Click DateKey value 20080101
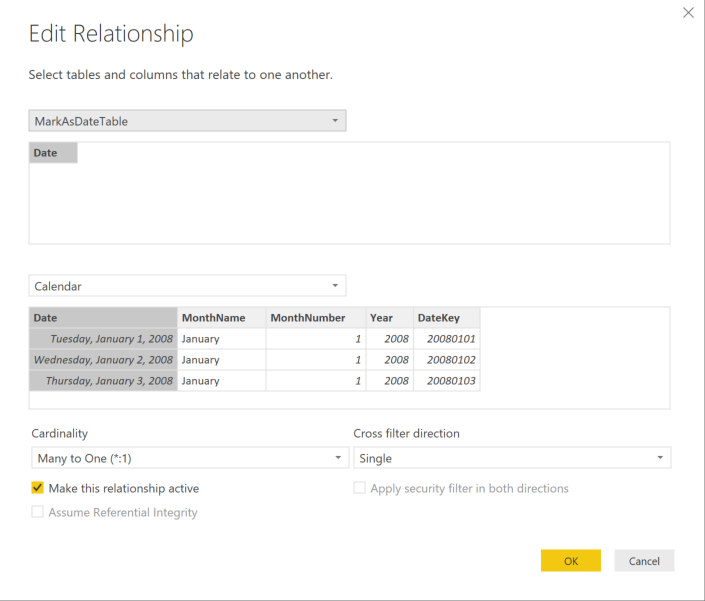705x601 pixels. tap(446, 338)
